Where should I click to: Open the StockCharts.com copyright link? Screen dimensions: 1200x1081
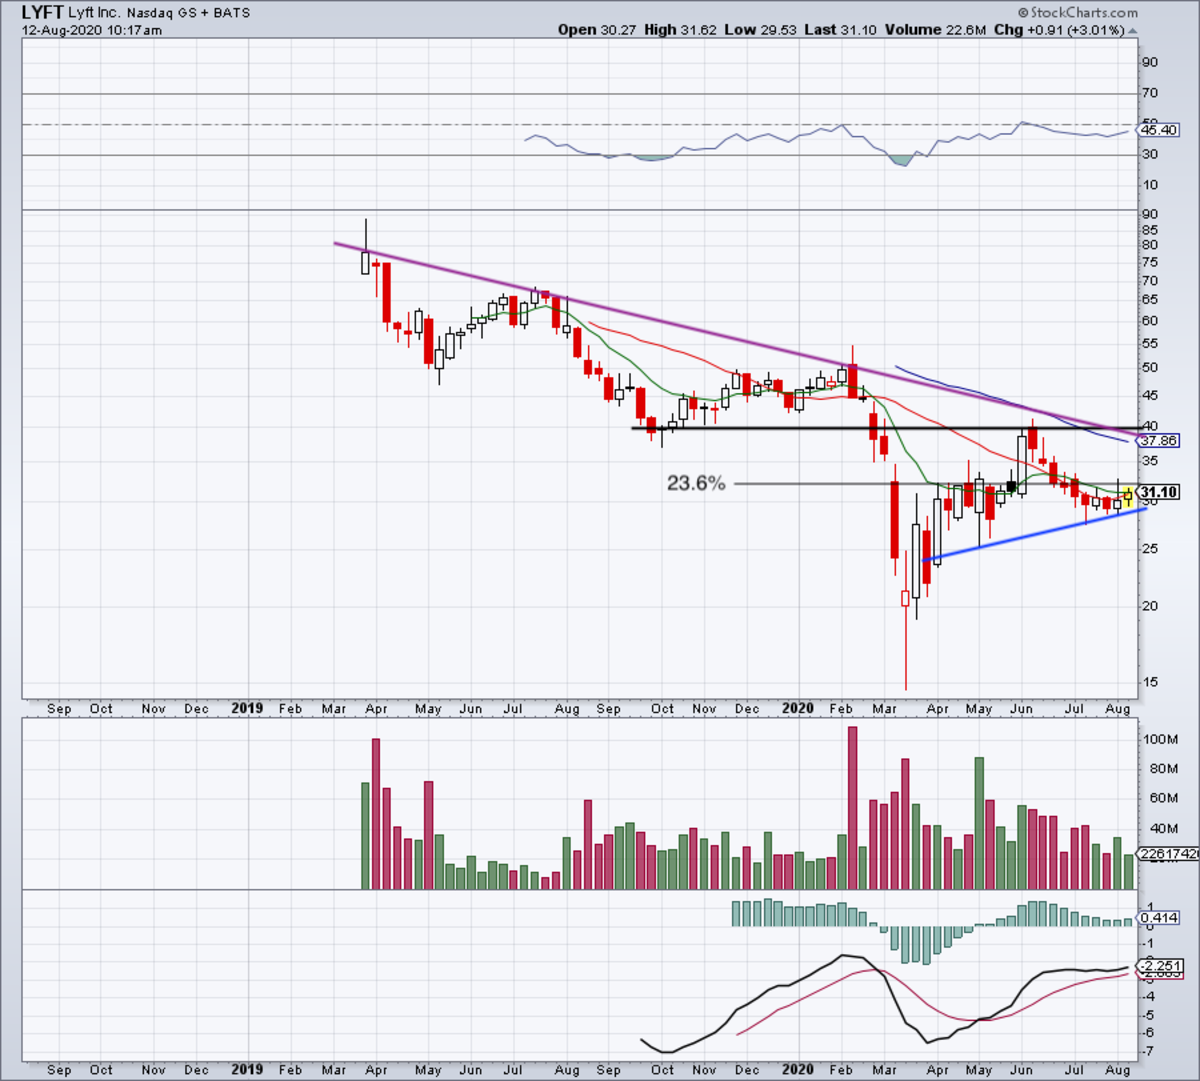tap(1078, 13)
